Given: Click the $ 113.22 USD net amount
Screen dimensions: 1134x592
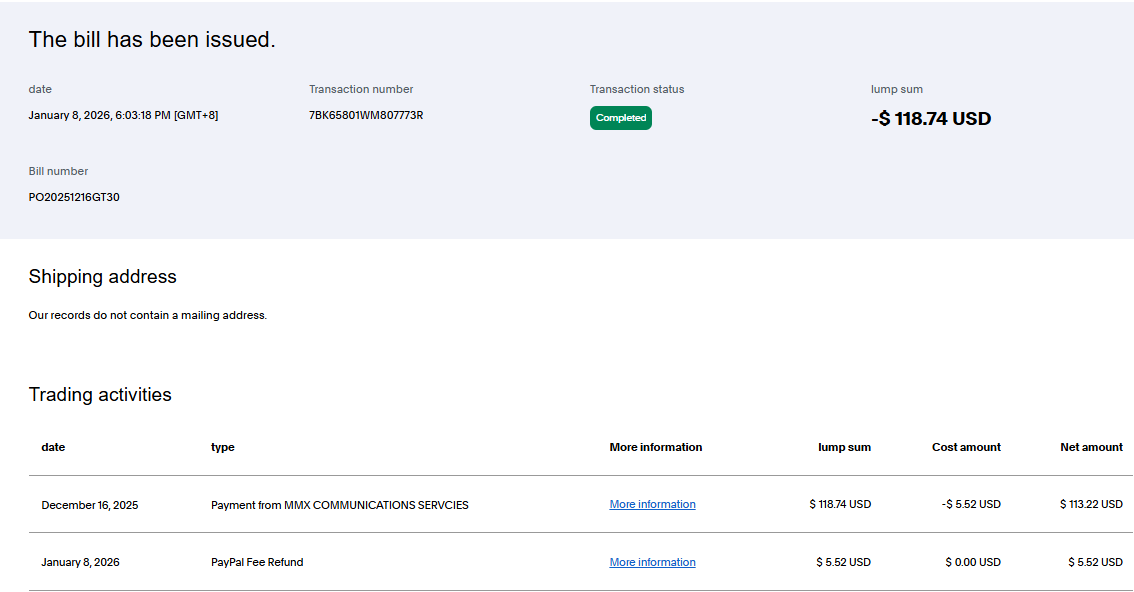Looking at the screenshot, I should [1091, 505].
